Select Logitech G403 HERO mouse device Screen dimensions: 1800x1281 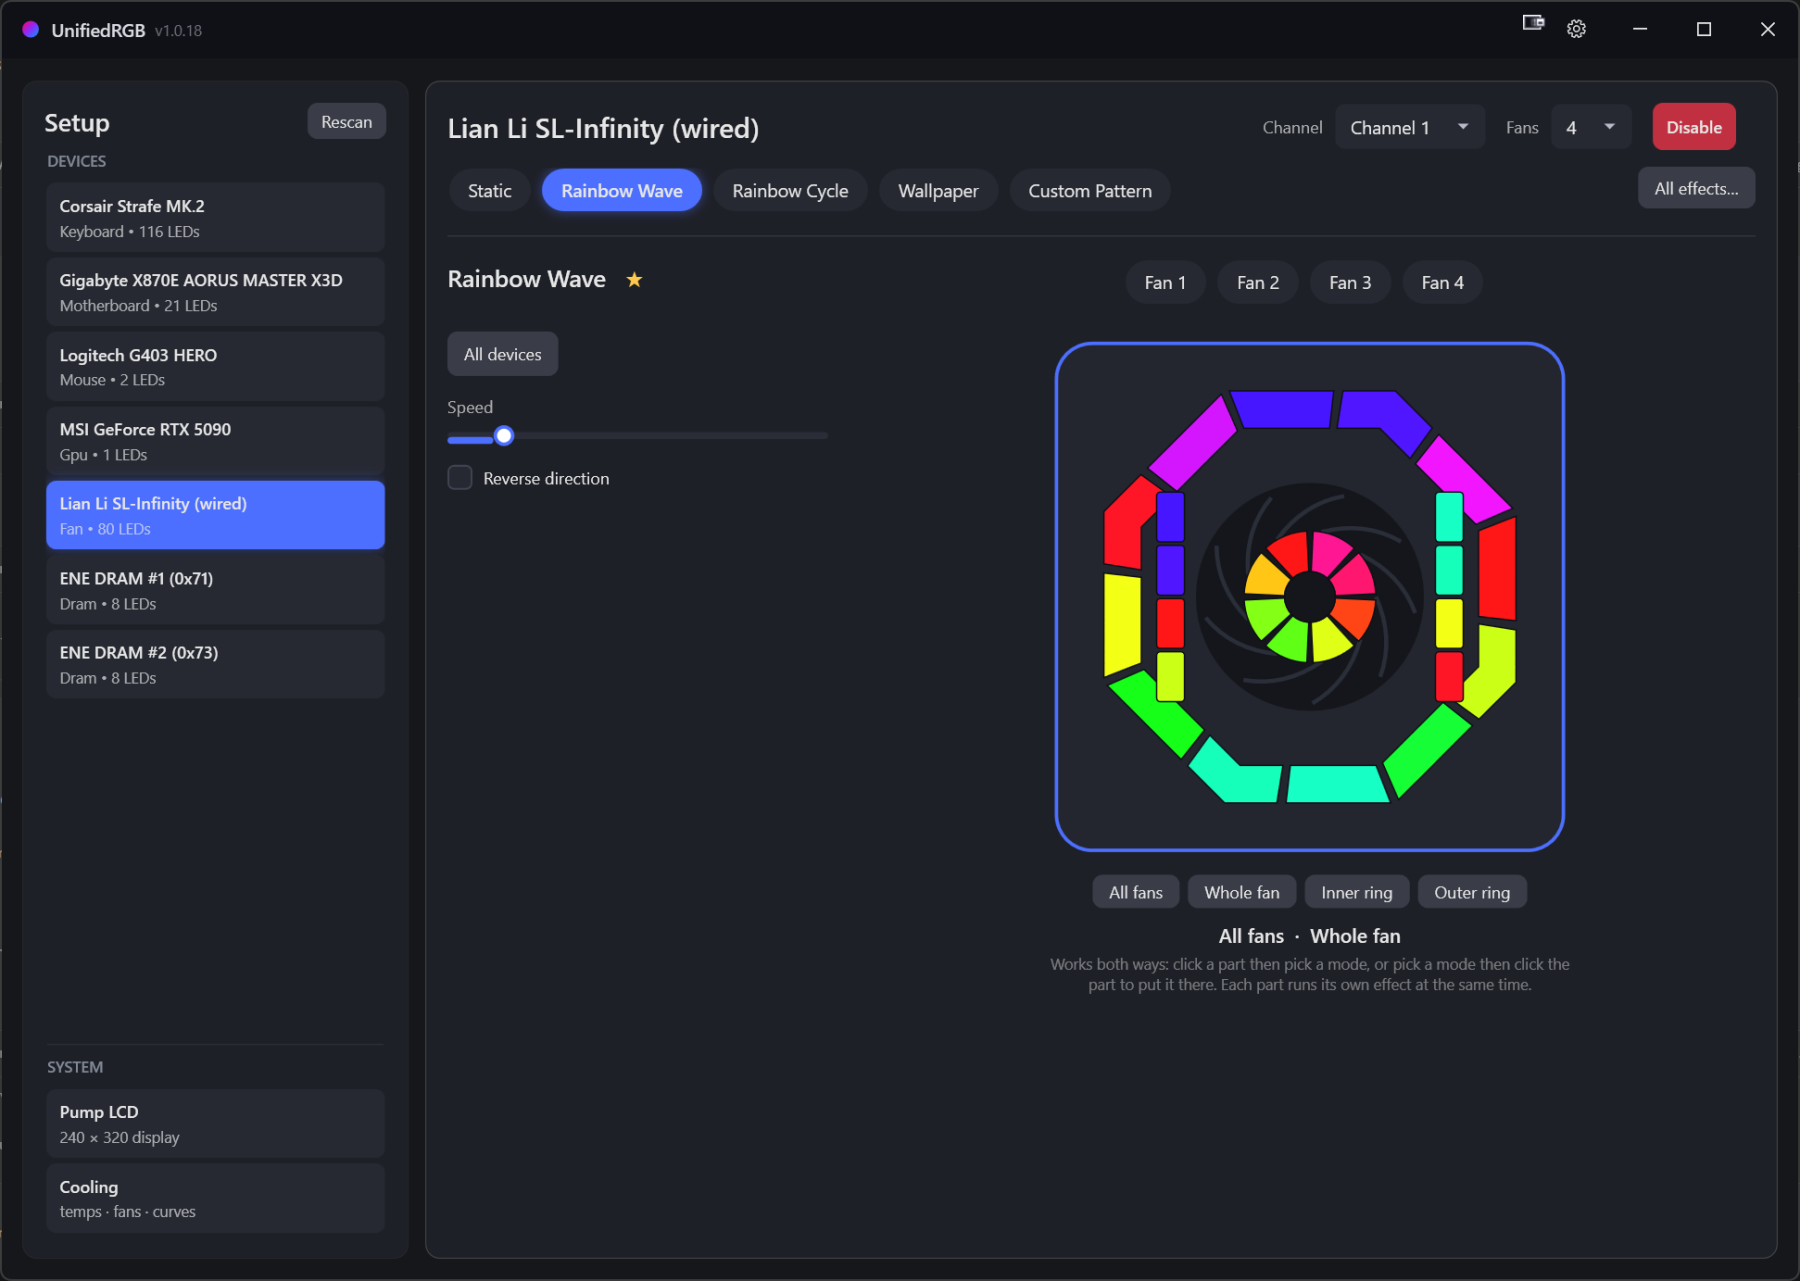[215, 366]
